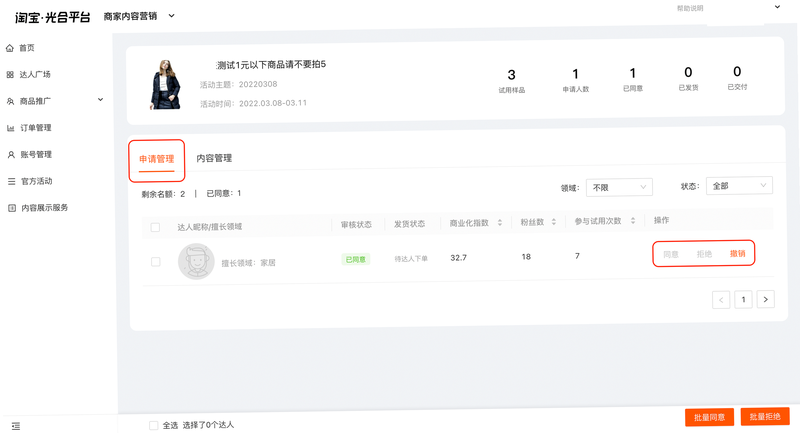800x433 pixels.
Task: Expand the 商品推广 sidebar menu
Action: pos(101,99)
